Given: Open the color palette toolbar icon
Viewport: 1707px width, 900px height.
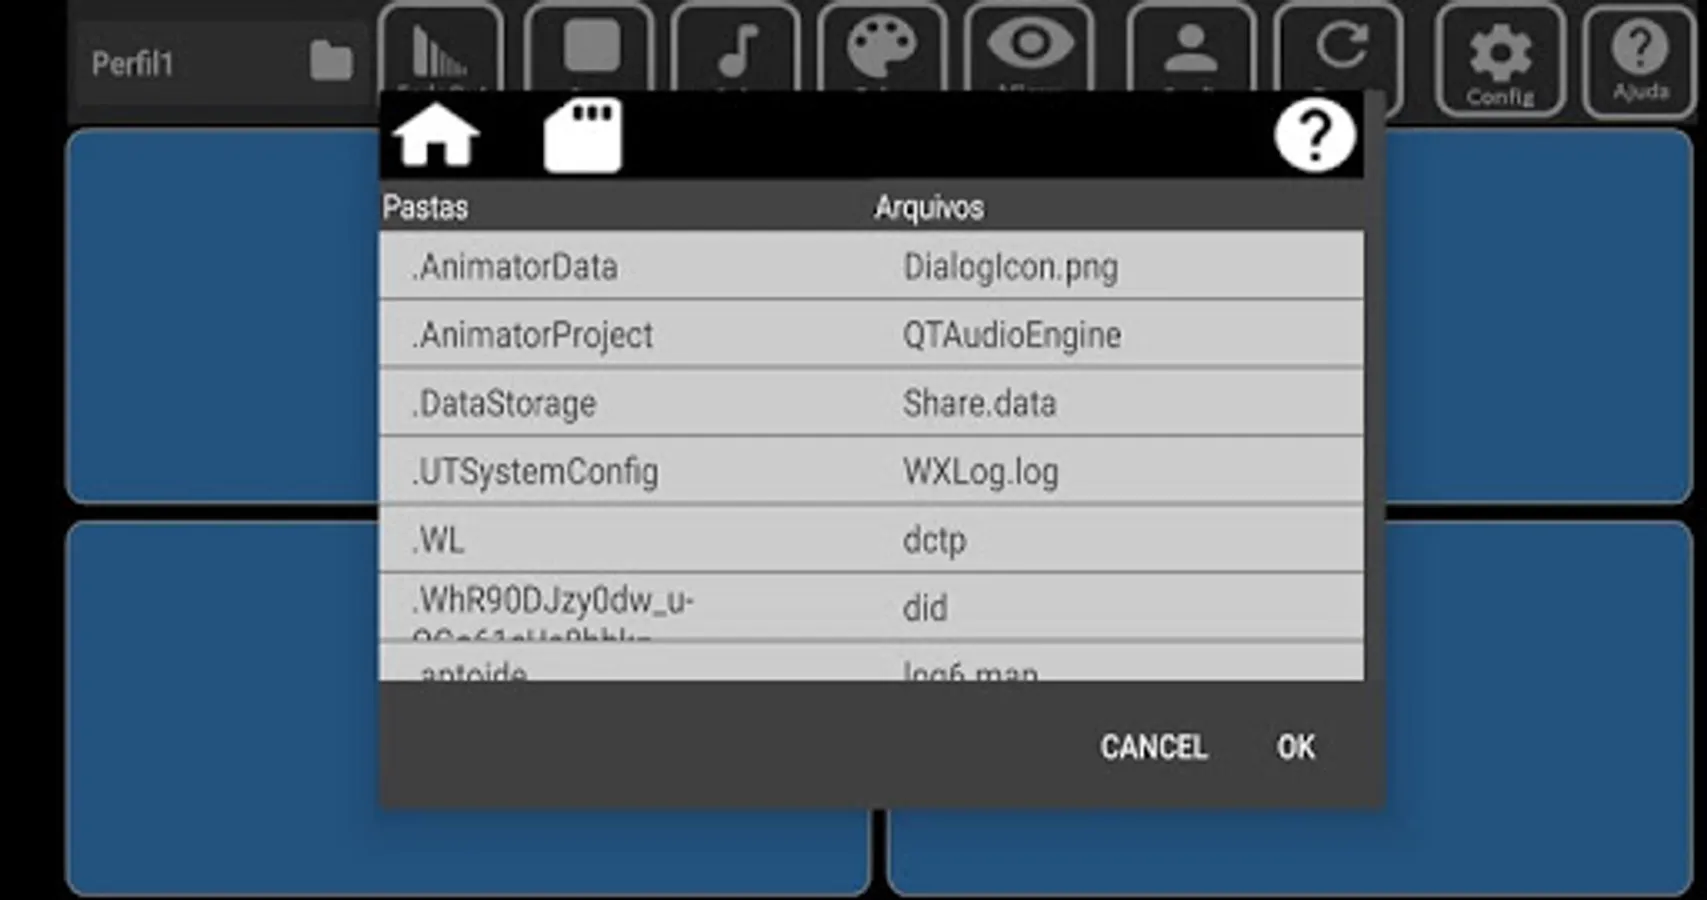Looking at the screenshot, I should 882,48.
